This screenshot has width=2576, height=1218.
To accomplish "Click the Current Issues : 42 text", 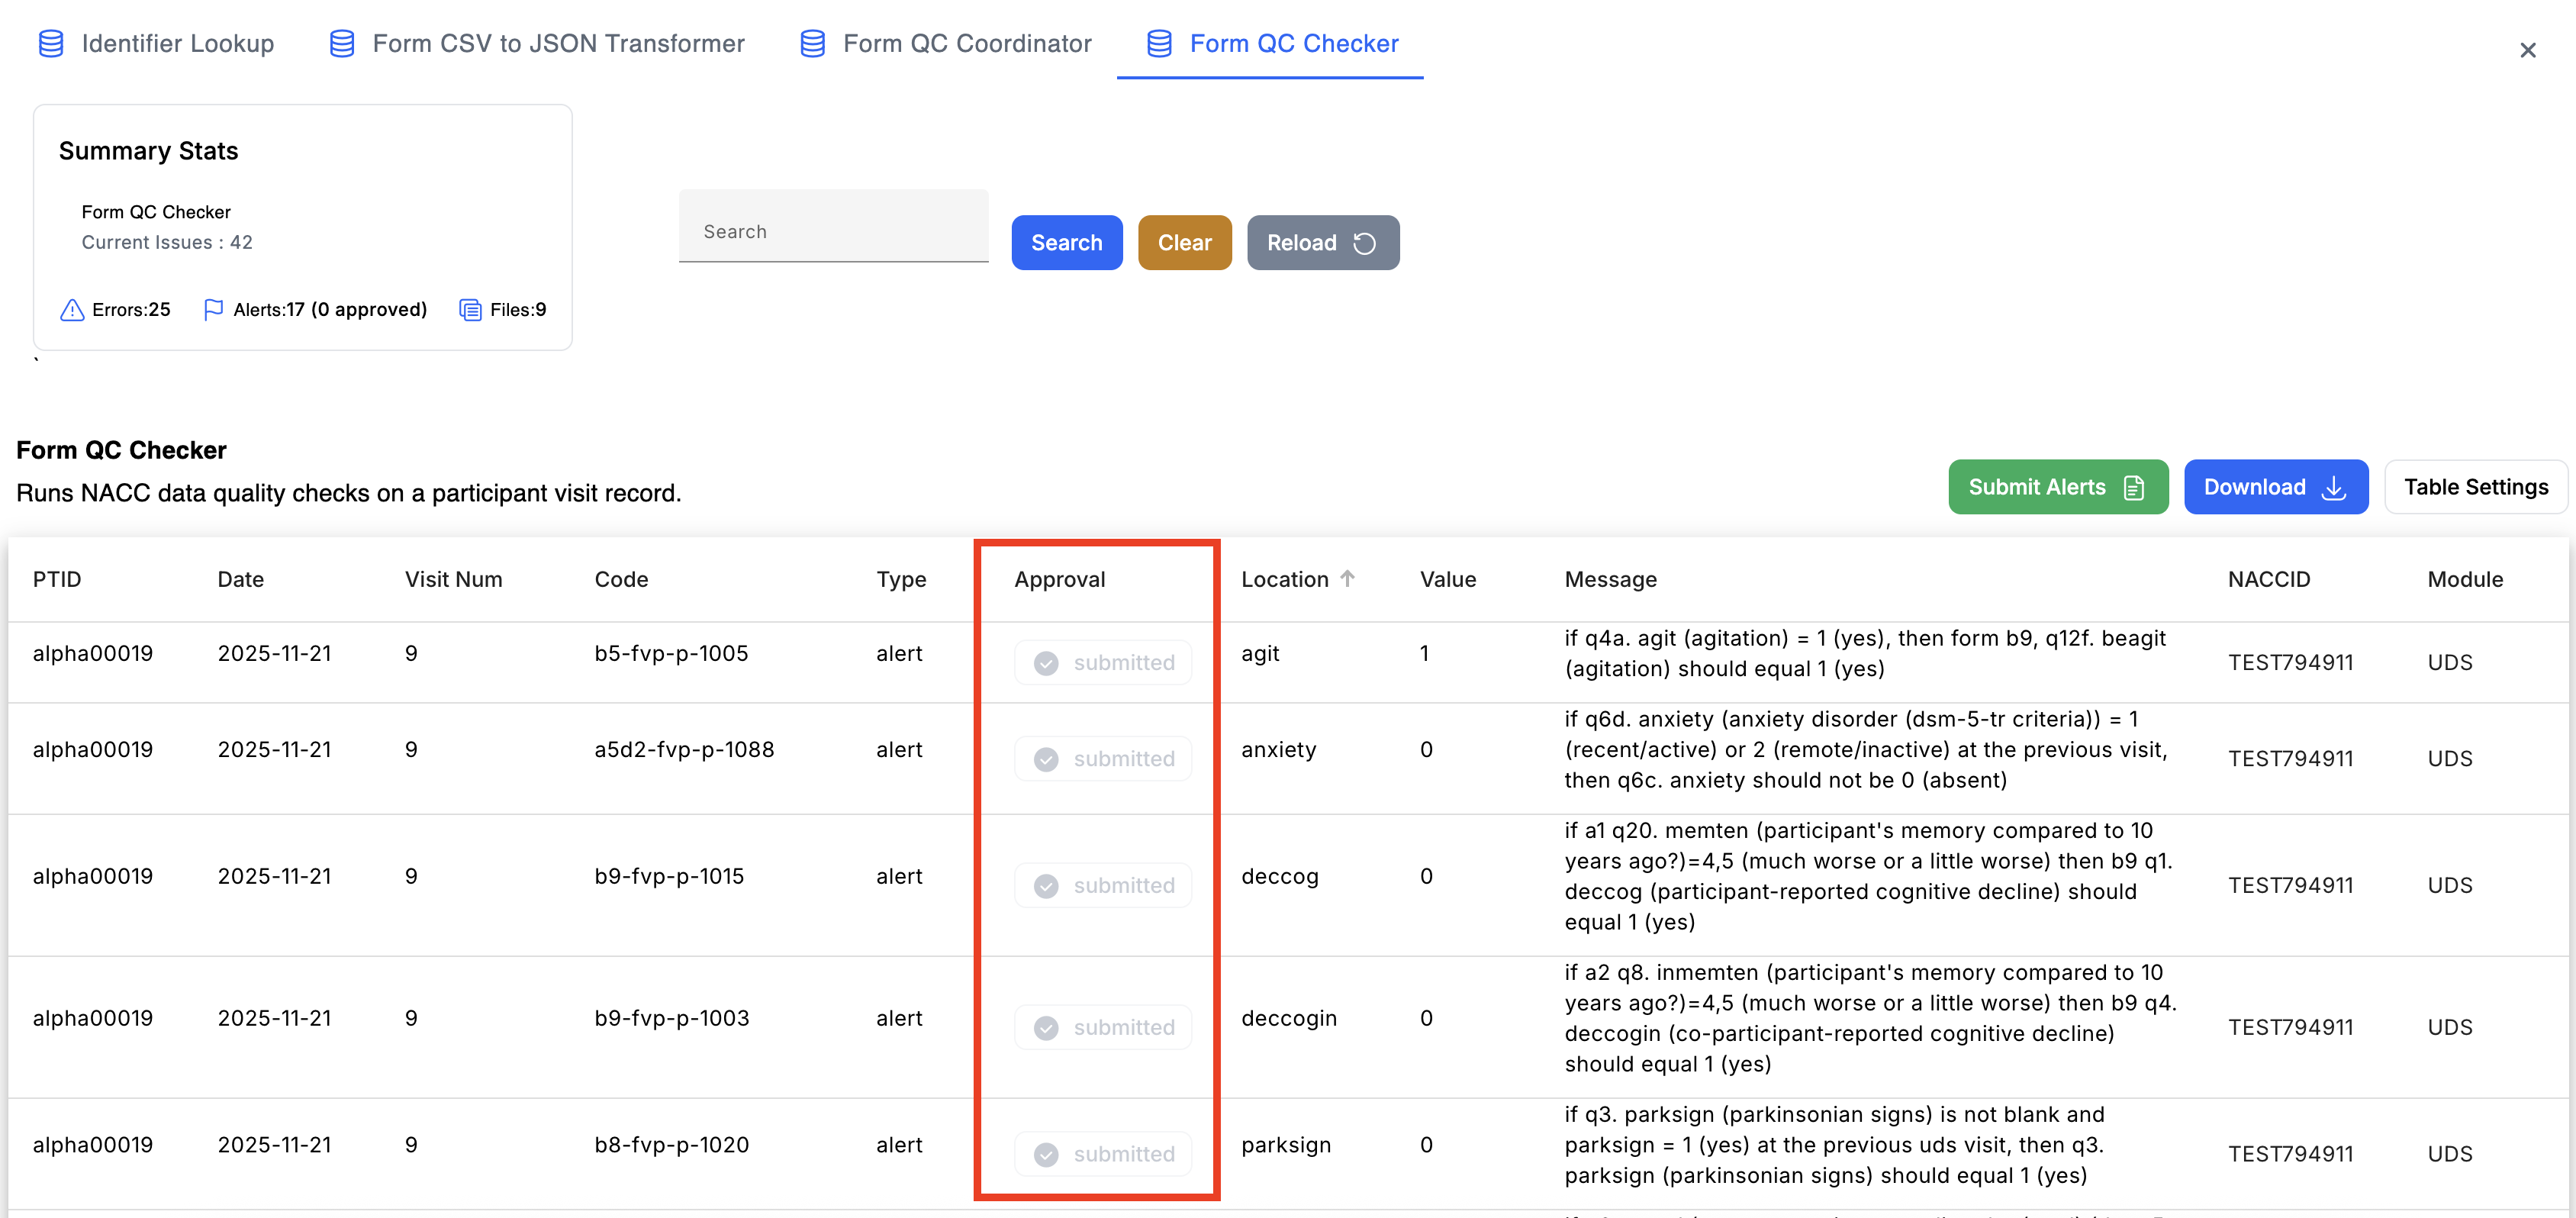I will coord(167,242).
